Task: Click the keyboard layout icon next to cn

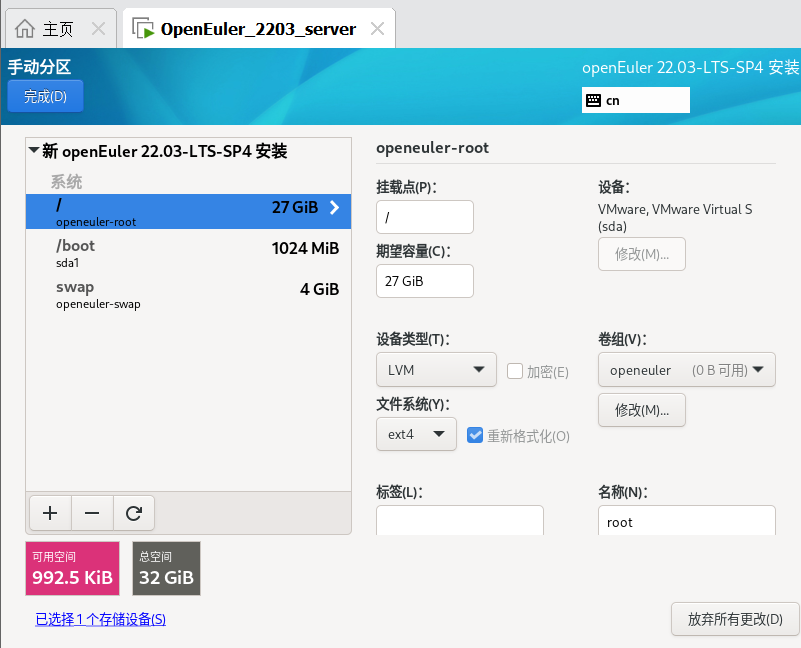Action: tap(593, 100)
